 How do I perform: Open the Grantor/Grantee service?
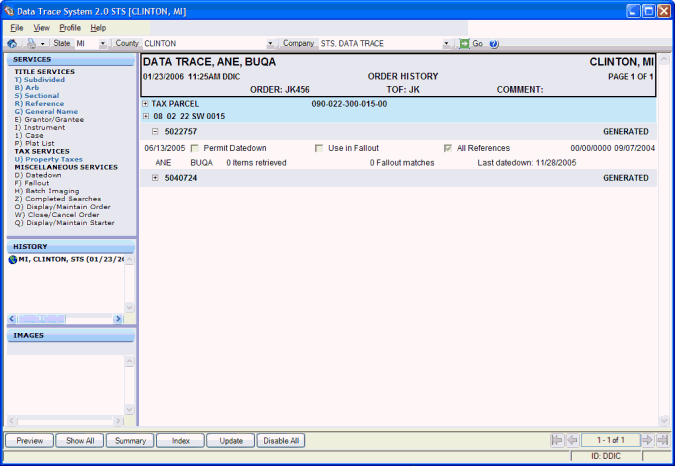[49, 120]
